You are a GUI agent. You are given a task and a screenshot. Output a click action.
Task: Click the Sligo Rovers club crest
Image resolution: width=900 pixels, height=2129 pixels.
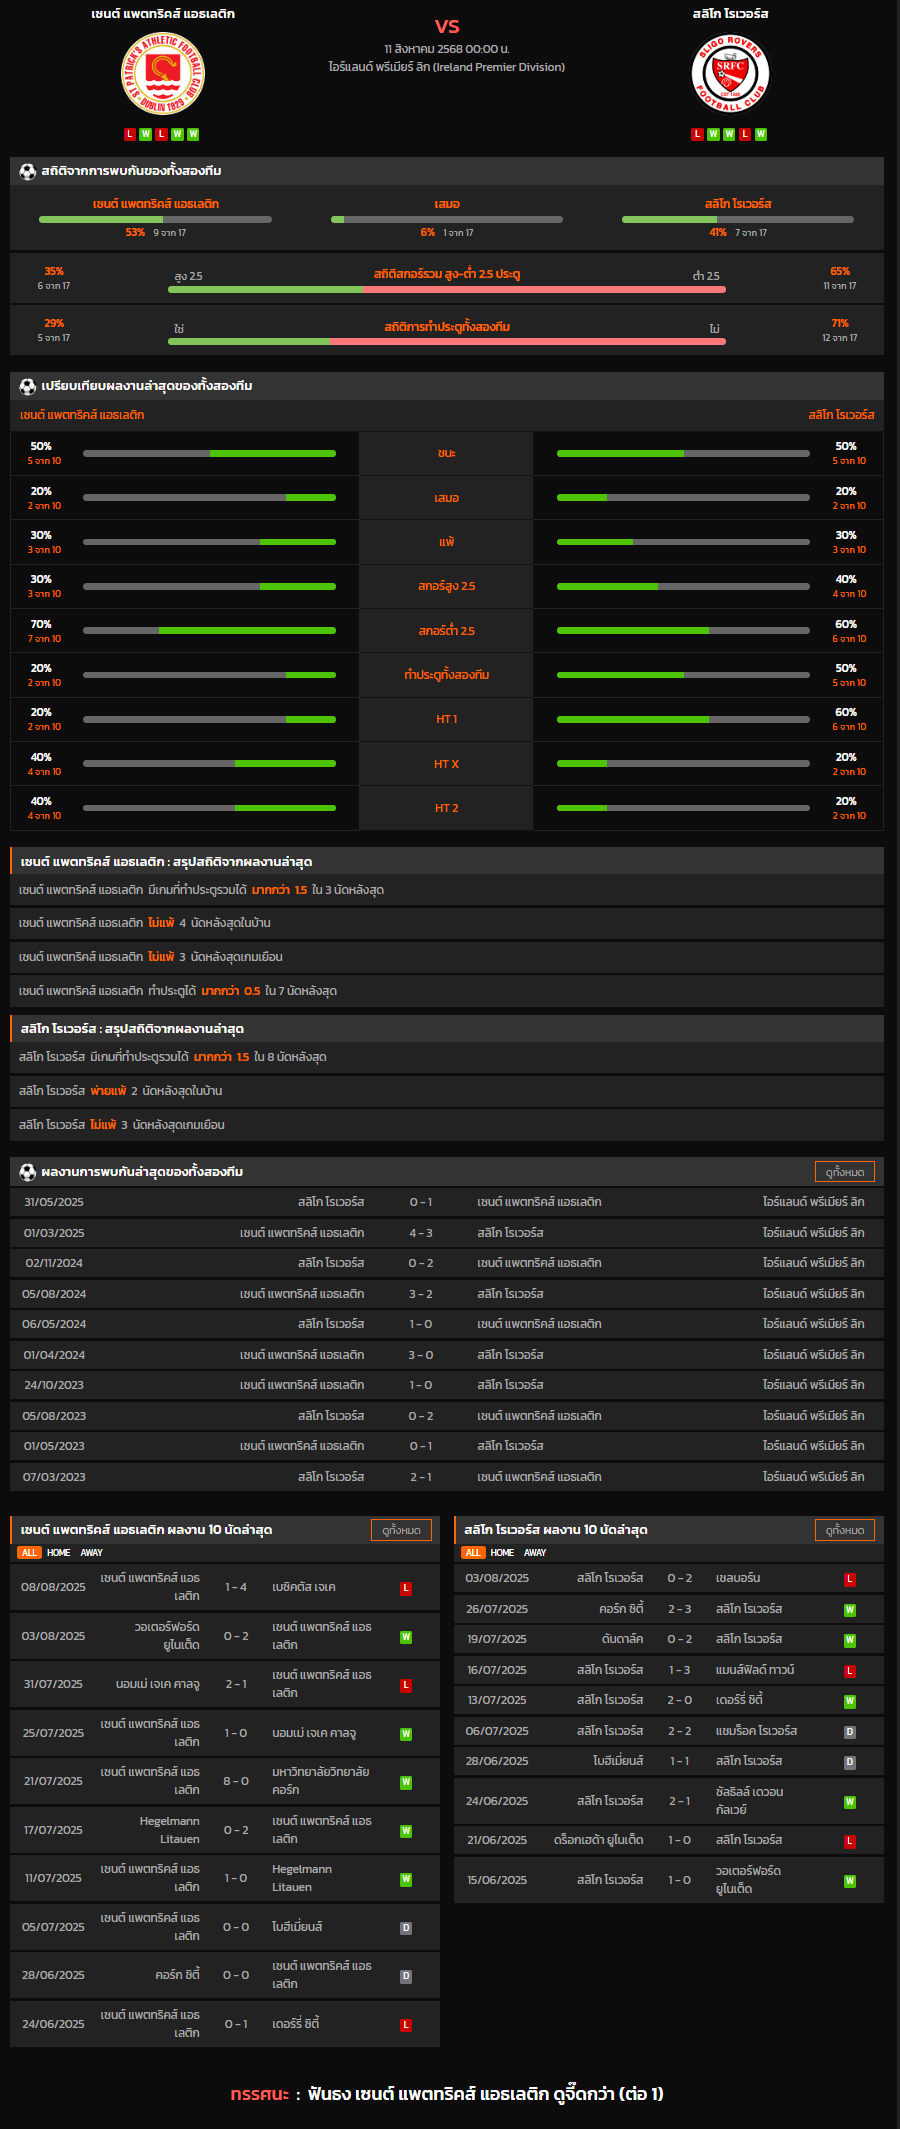[x=731, y=74]
